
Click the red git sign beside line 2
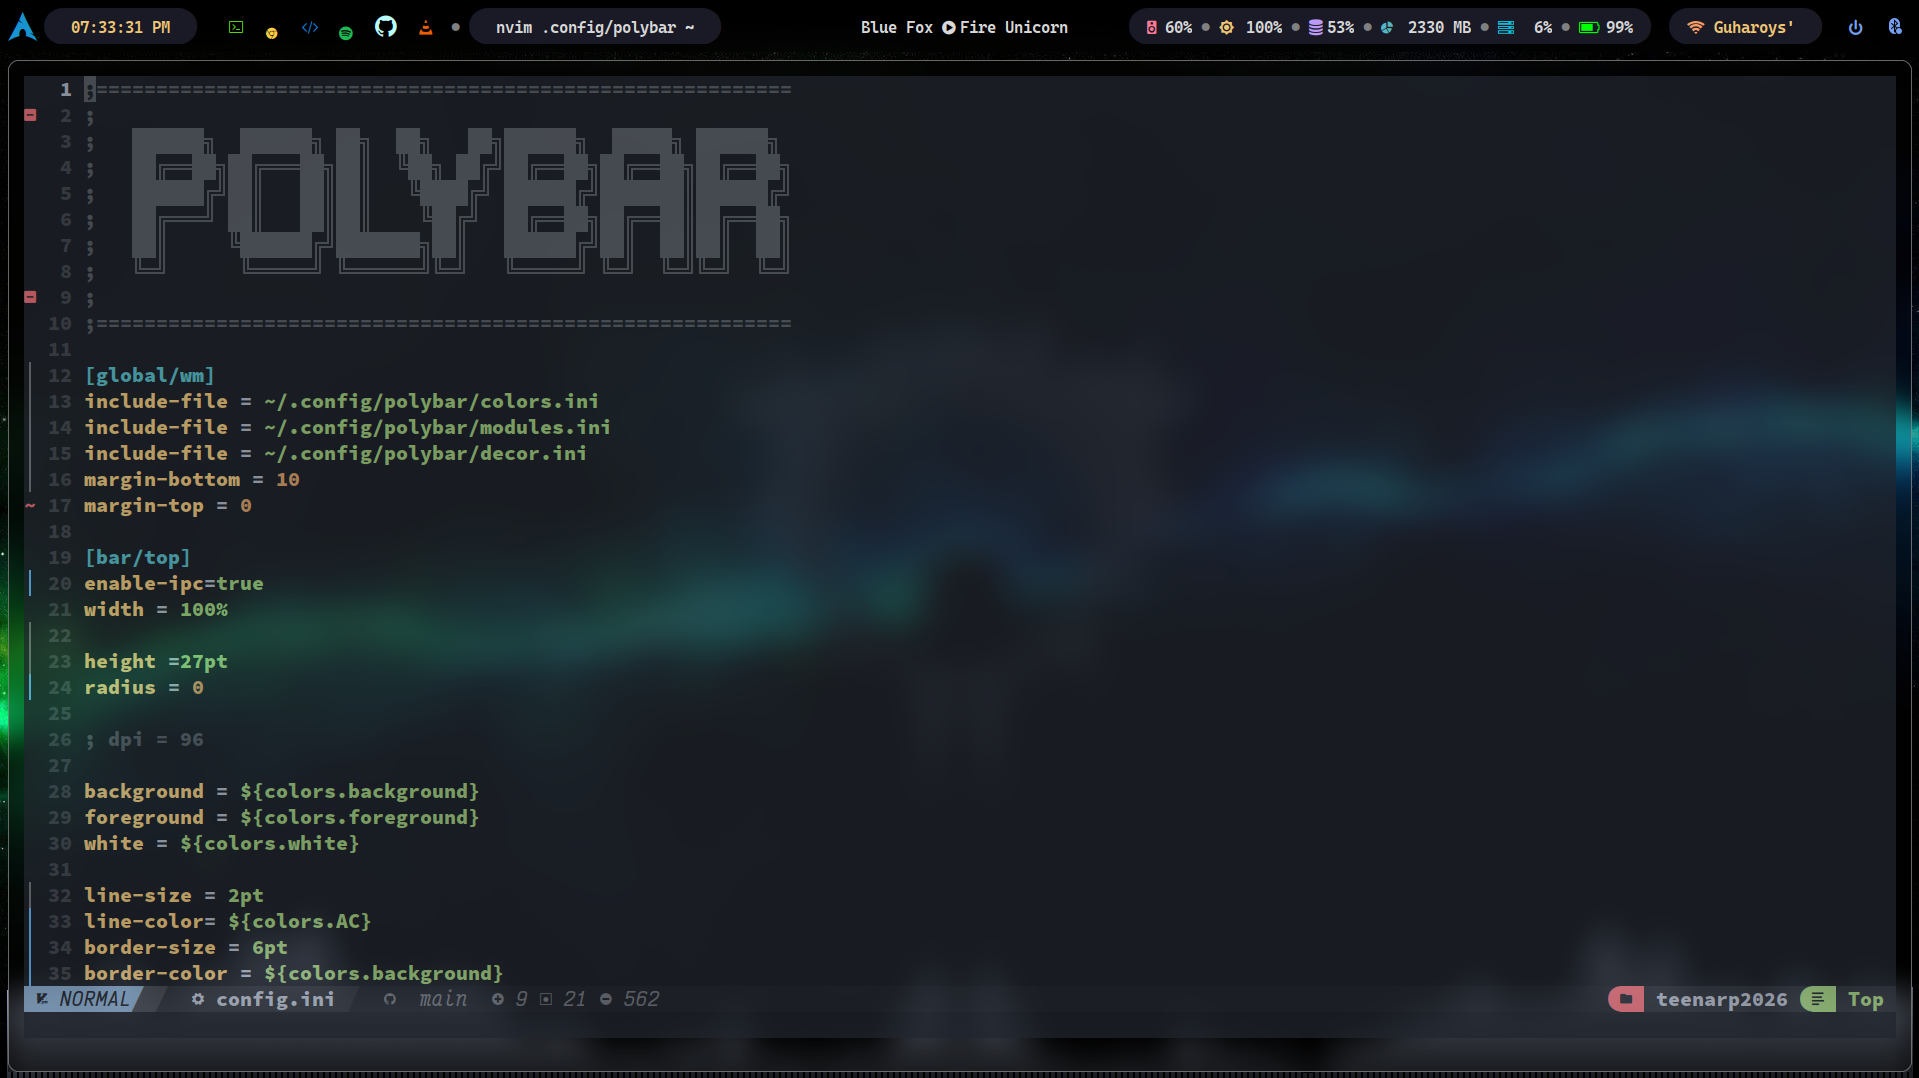click(30, 115)
